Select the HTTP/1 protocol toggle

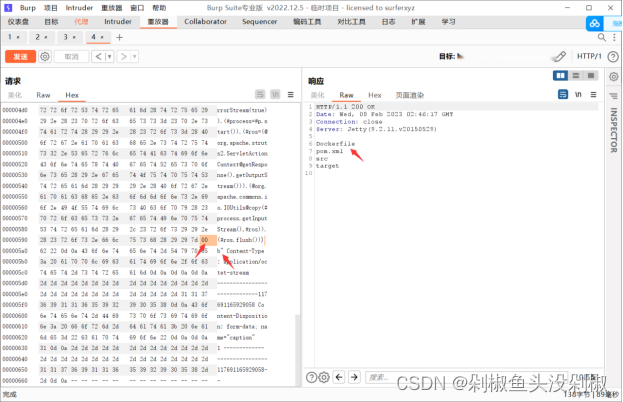coord(589,56)
